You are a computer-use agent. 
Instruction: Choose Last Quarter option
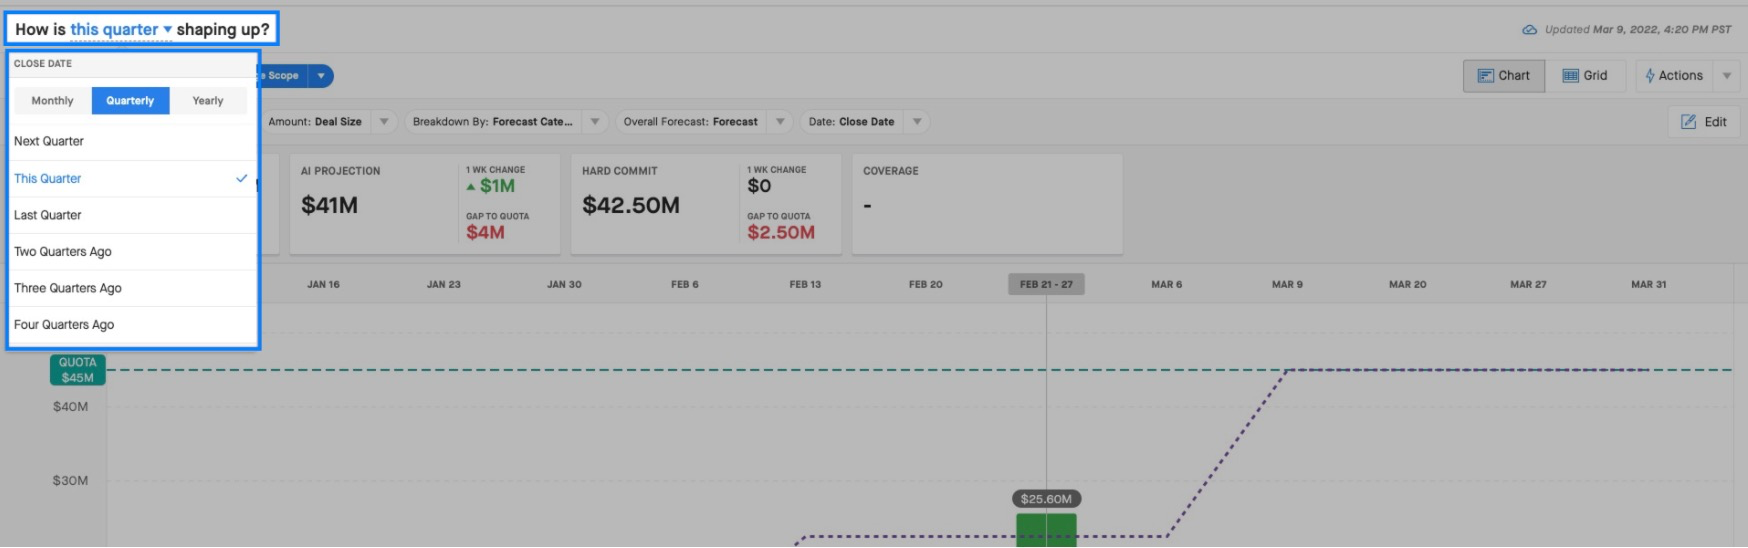tap(132, 215)
